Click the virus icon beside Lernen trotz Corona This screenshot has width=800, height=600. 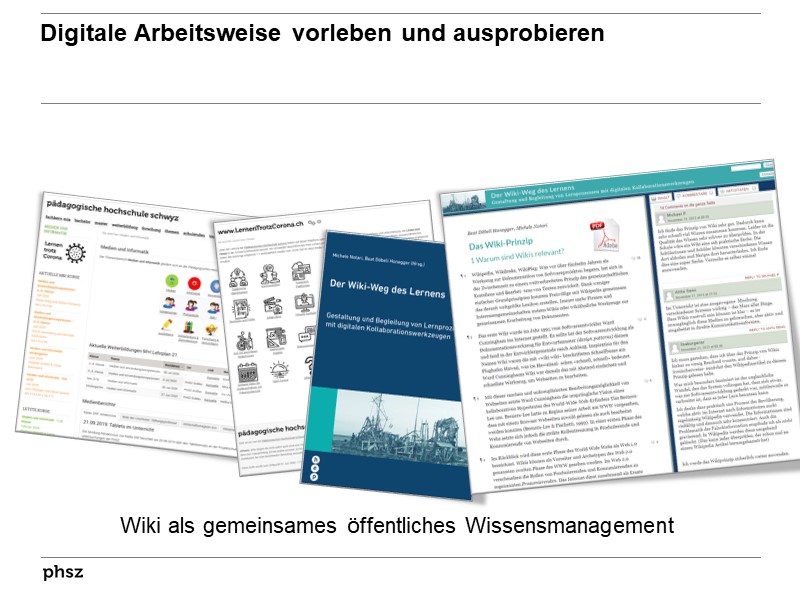click(73, 253)
